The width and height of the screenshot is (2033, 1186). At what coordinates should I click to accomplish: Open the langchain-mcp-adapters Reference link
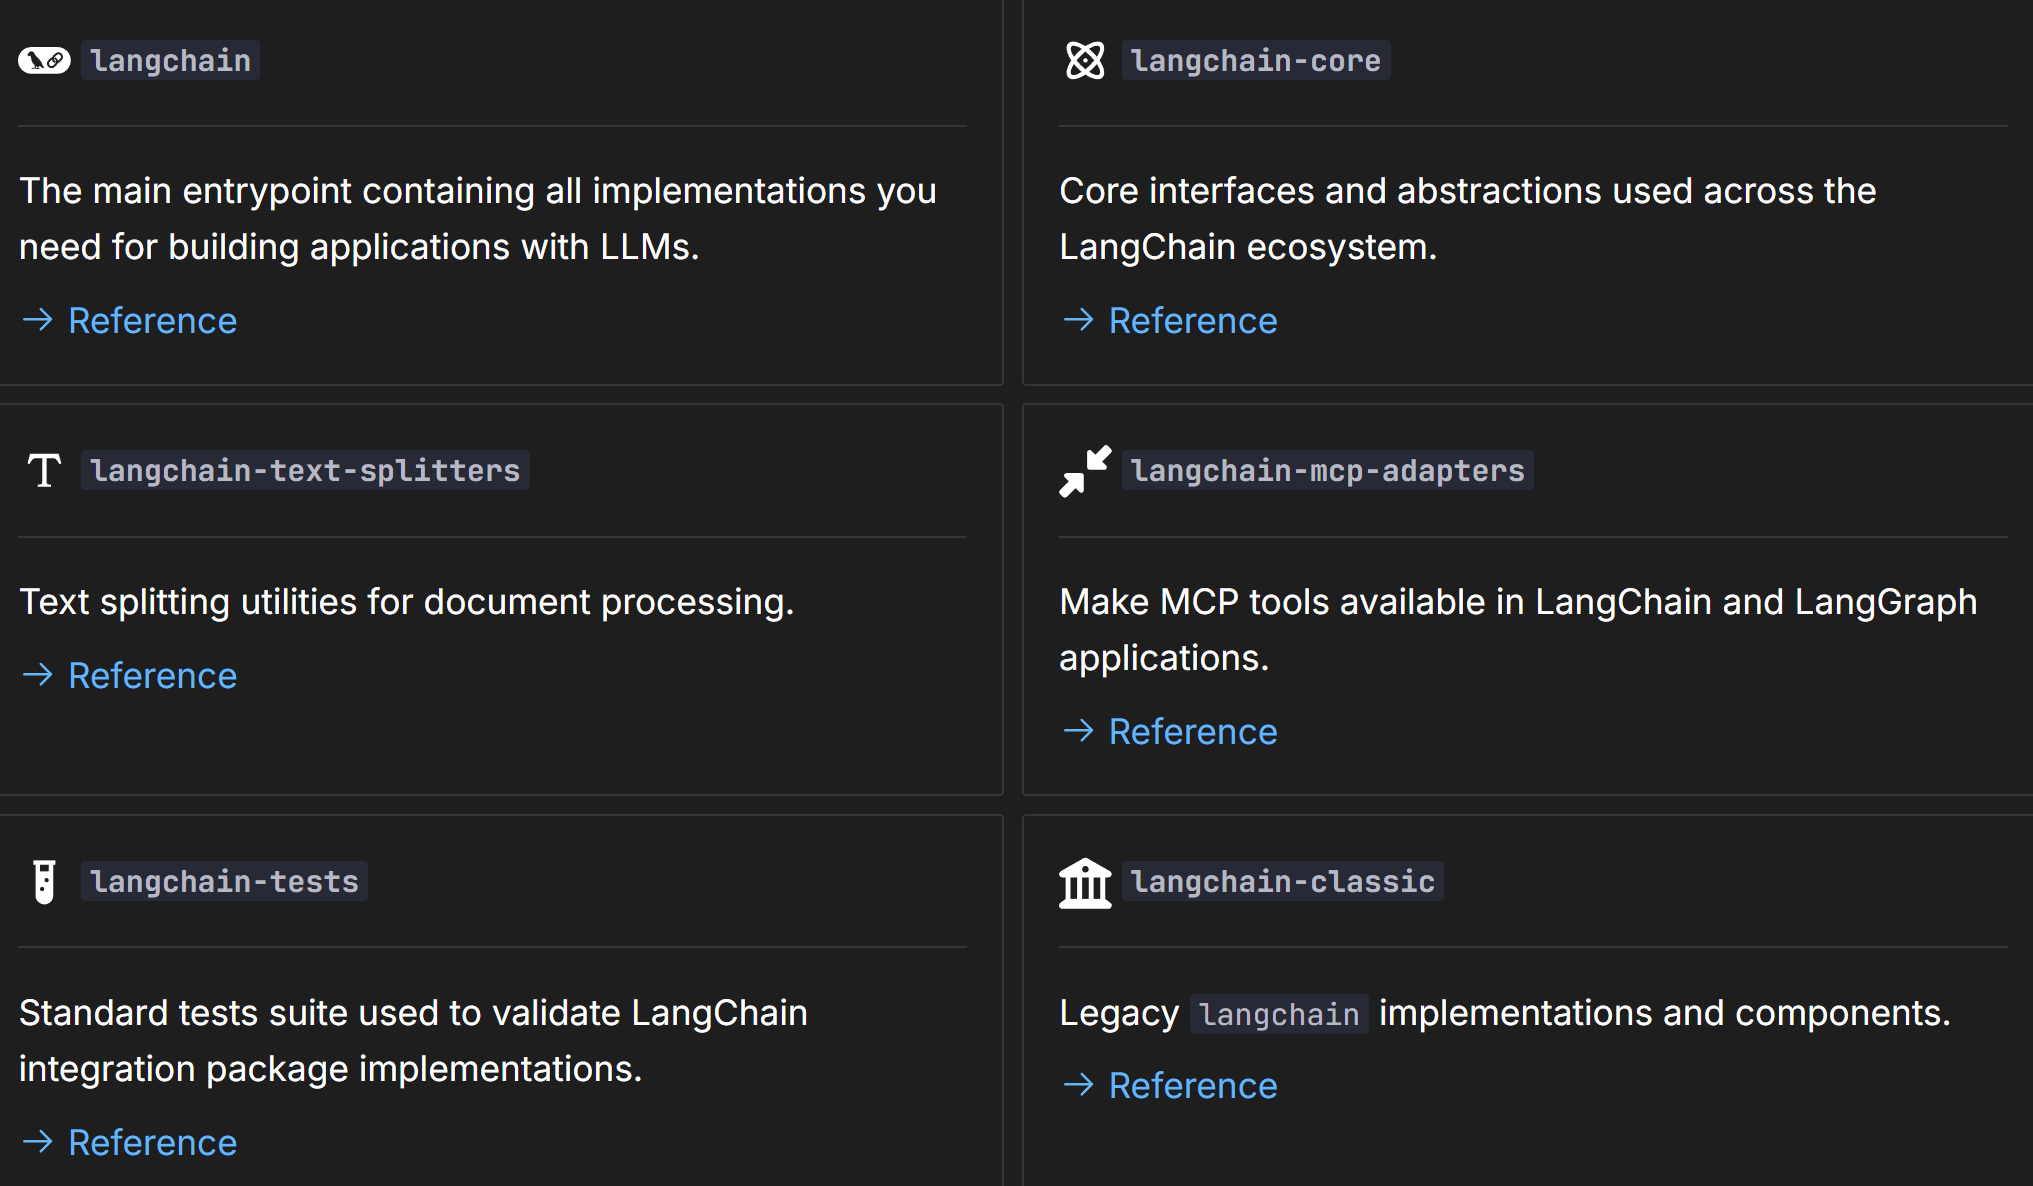(x=1193, y=732)
